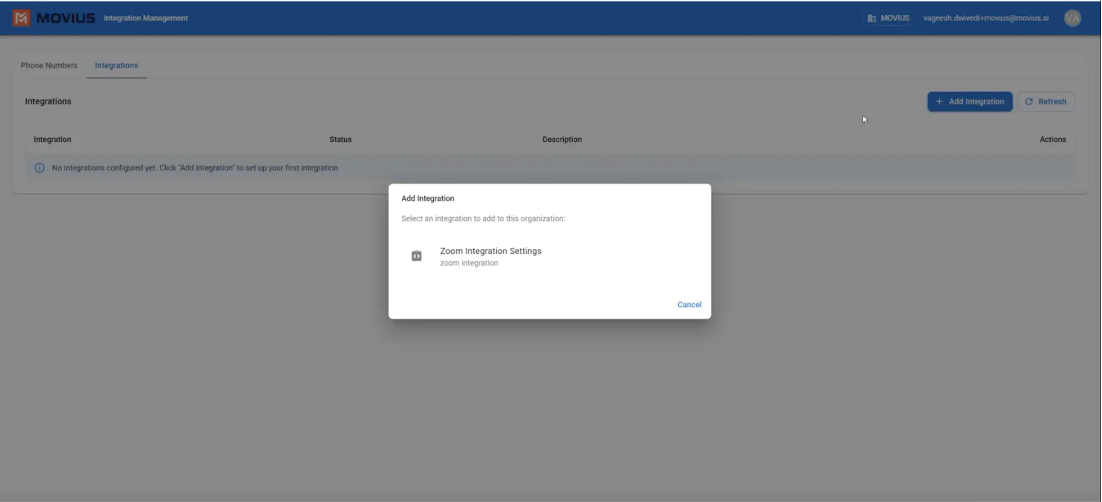Open the VA user avatar menu
Image resolution: width=1102 pixels, height=502 pixels.
coord(1072,18)
